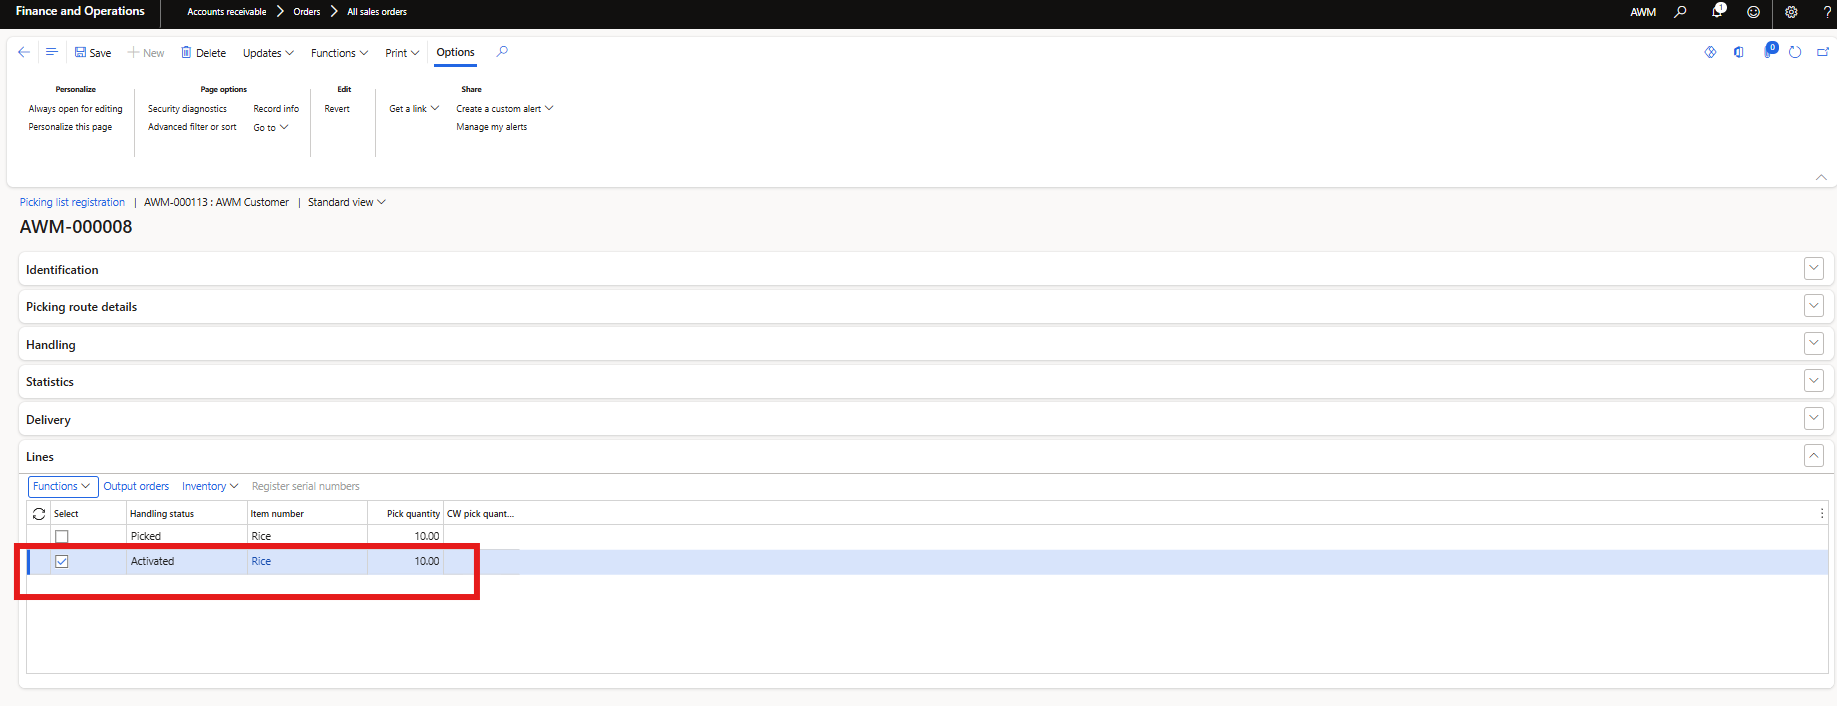Collapse the Lines section
Image resolution: width=1837 pixels, height=706 pixels.
coord(1813,456)
